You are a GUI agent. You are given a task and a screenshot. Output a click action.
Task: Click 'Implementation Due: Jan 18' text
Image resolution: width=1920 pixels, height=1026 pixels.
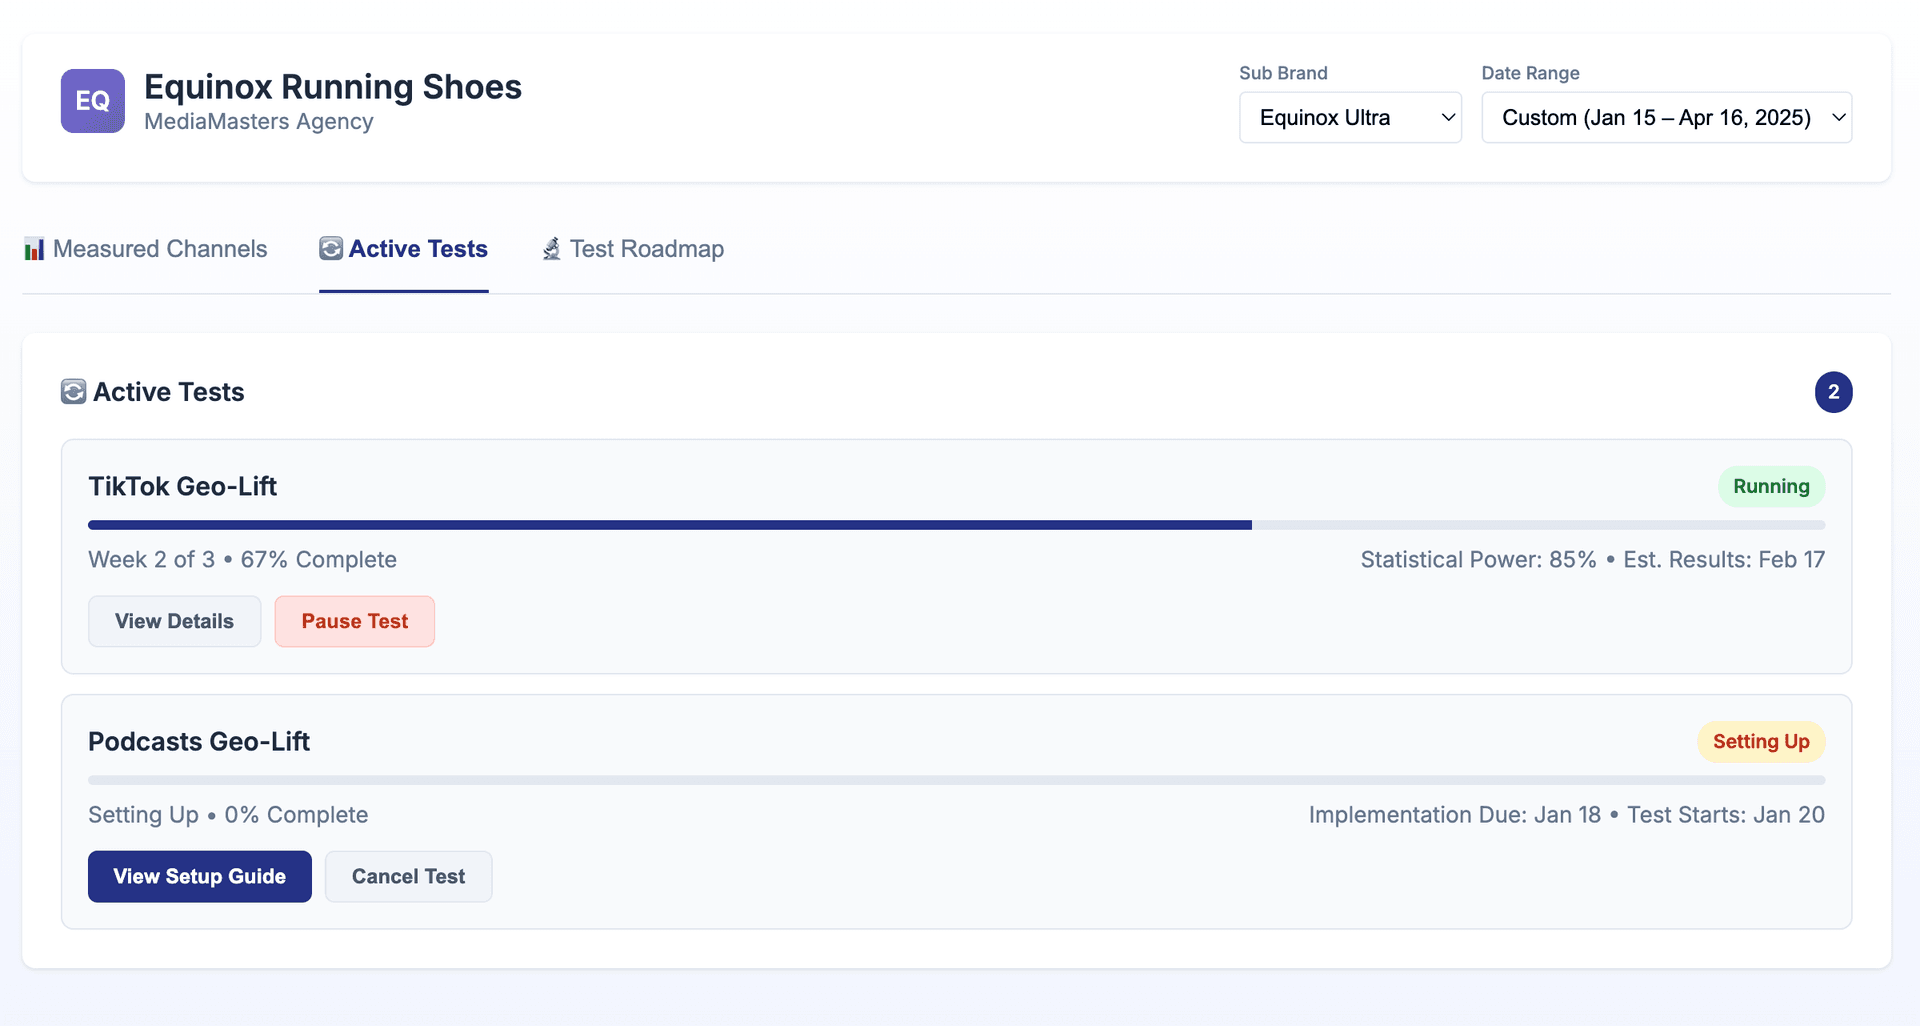tap(1455, 815)
